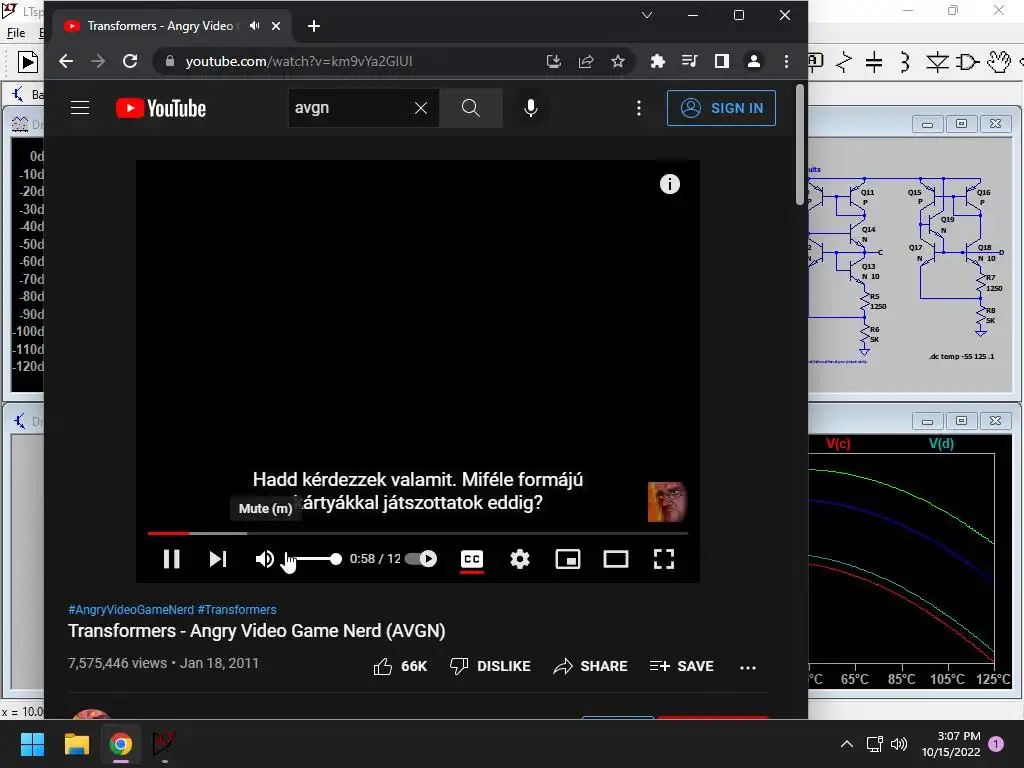The image size is (1024, 768).
Task: Enter full screen mode
Action: coord(664,559)
